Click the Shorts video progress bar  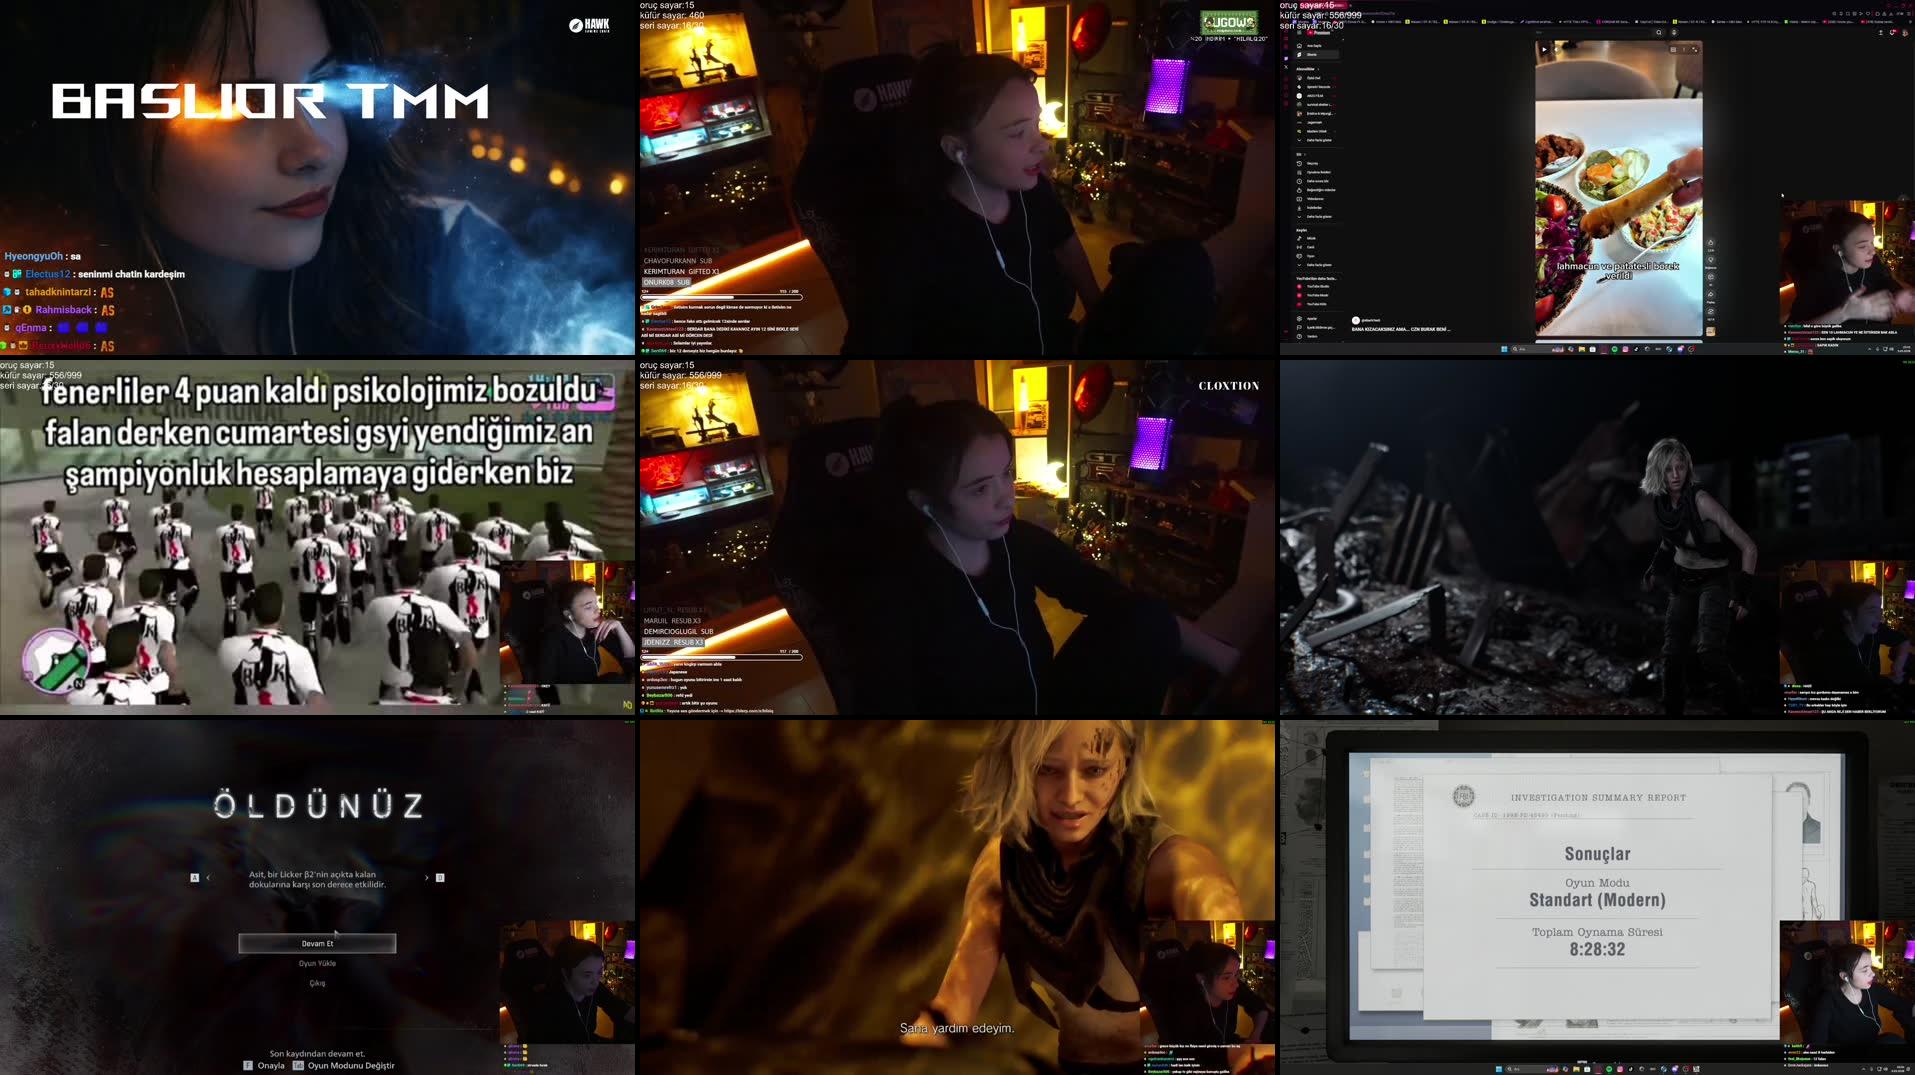click(x=1618, y=342)
